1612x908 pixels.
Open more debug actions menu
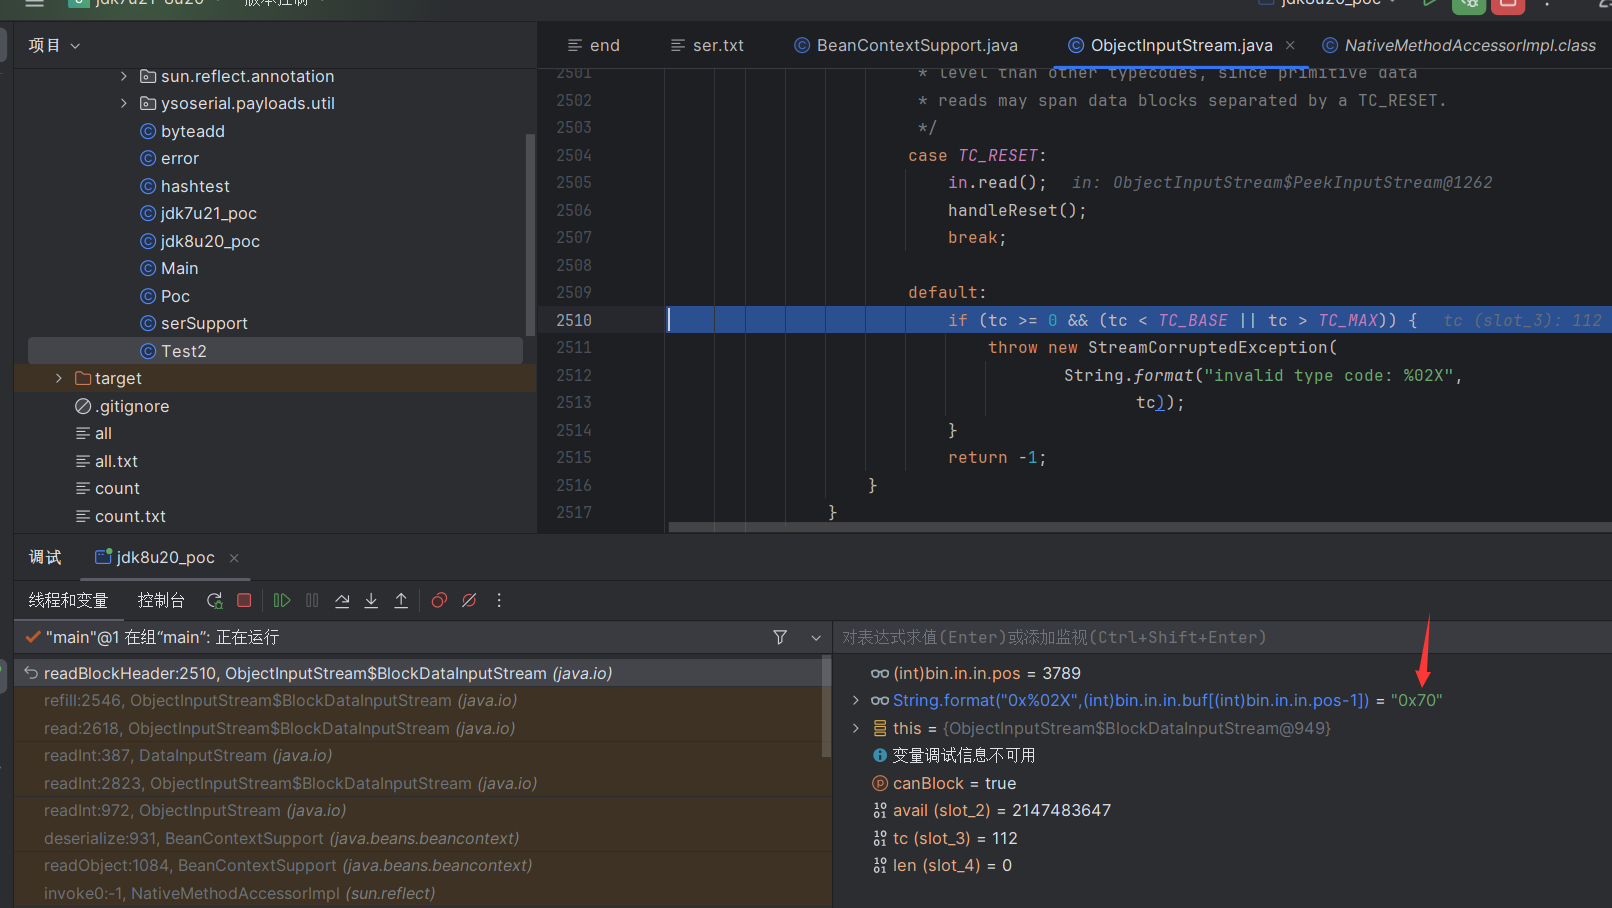click(499, 600)
